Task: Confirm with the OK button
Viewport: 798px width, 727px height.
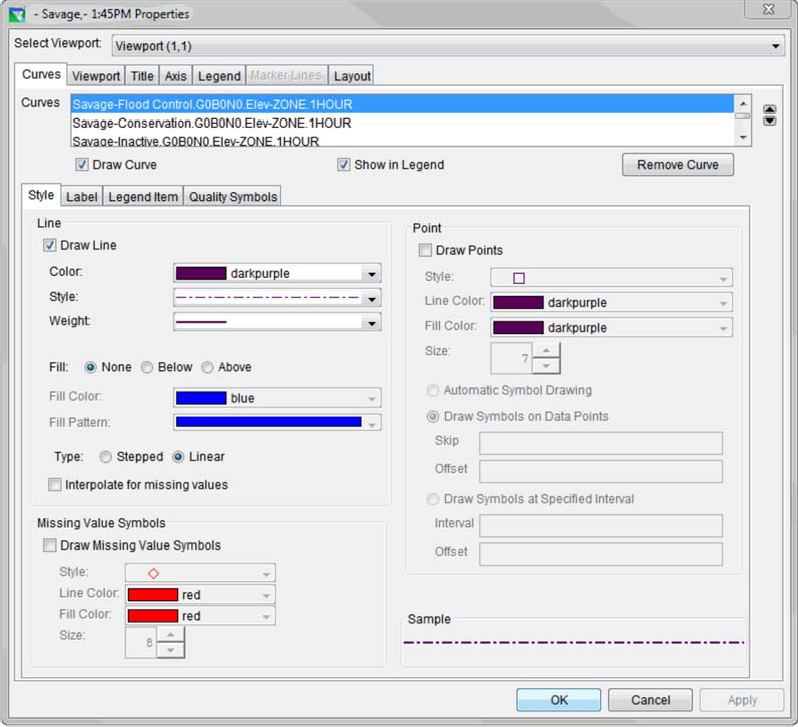Action: (559, 700)
